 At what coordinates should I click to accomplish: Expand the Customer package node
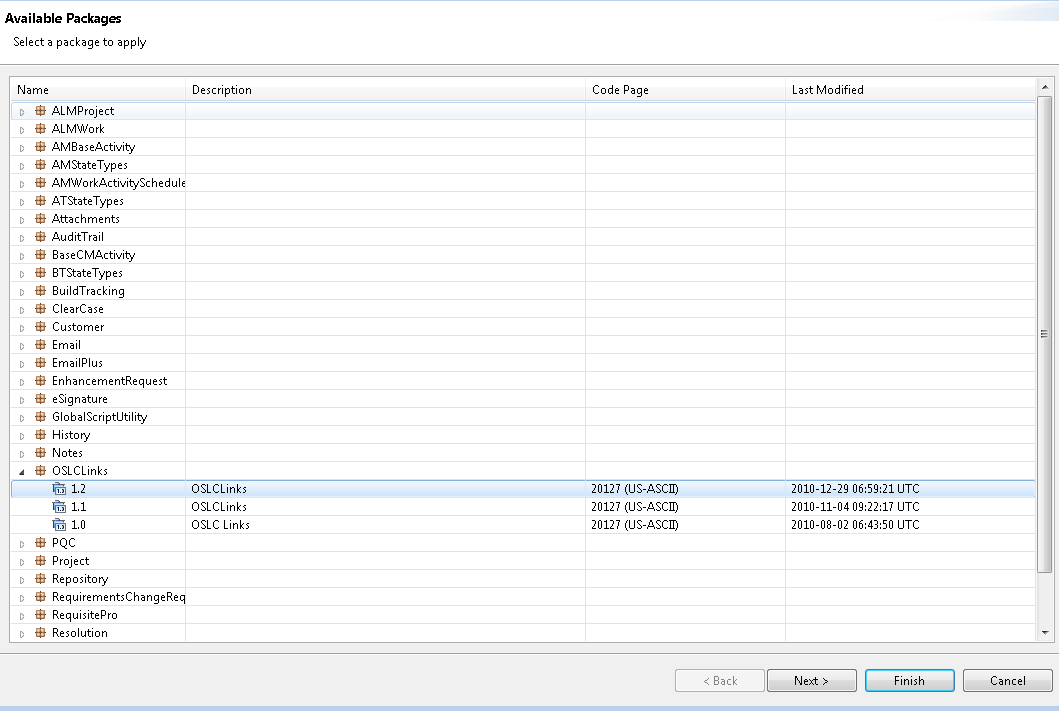22,327
